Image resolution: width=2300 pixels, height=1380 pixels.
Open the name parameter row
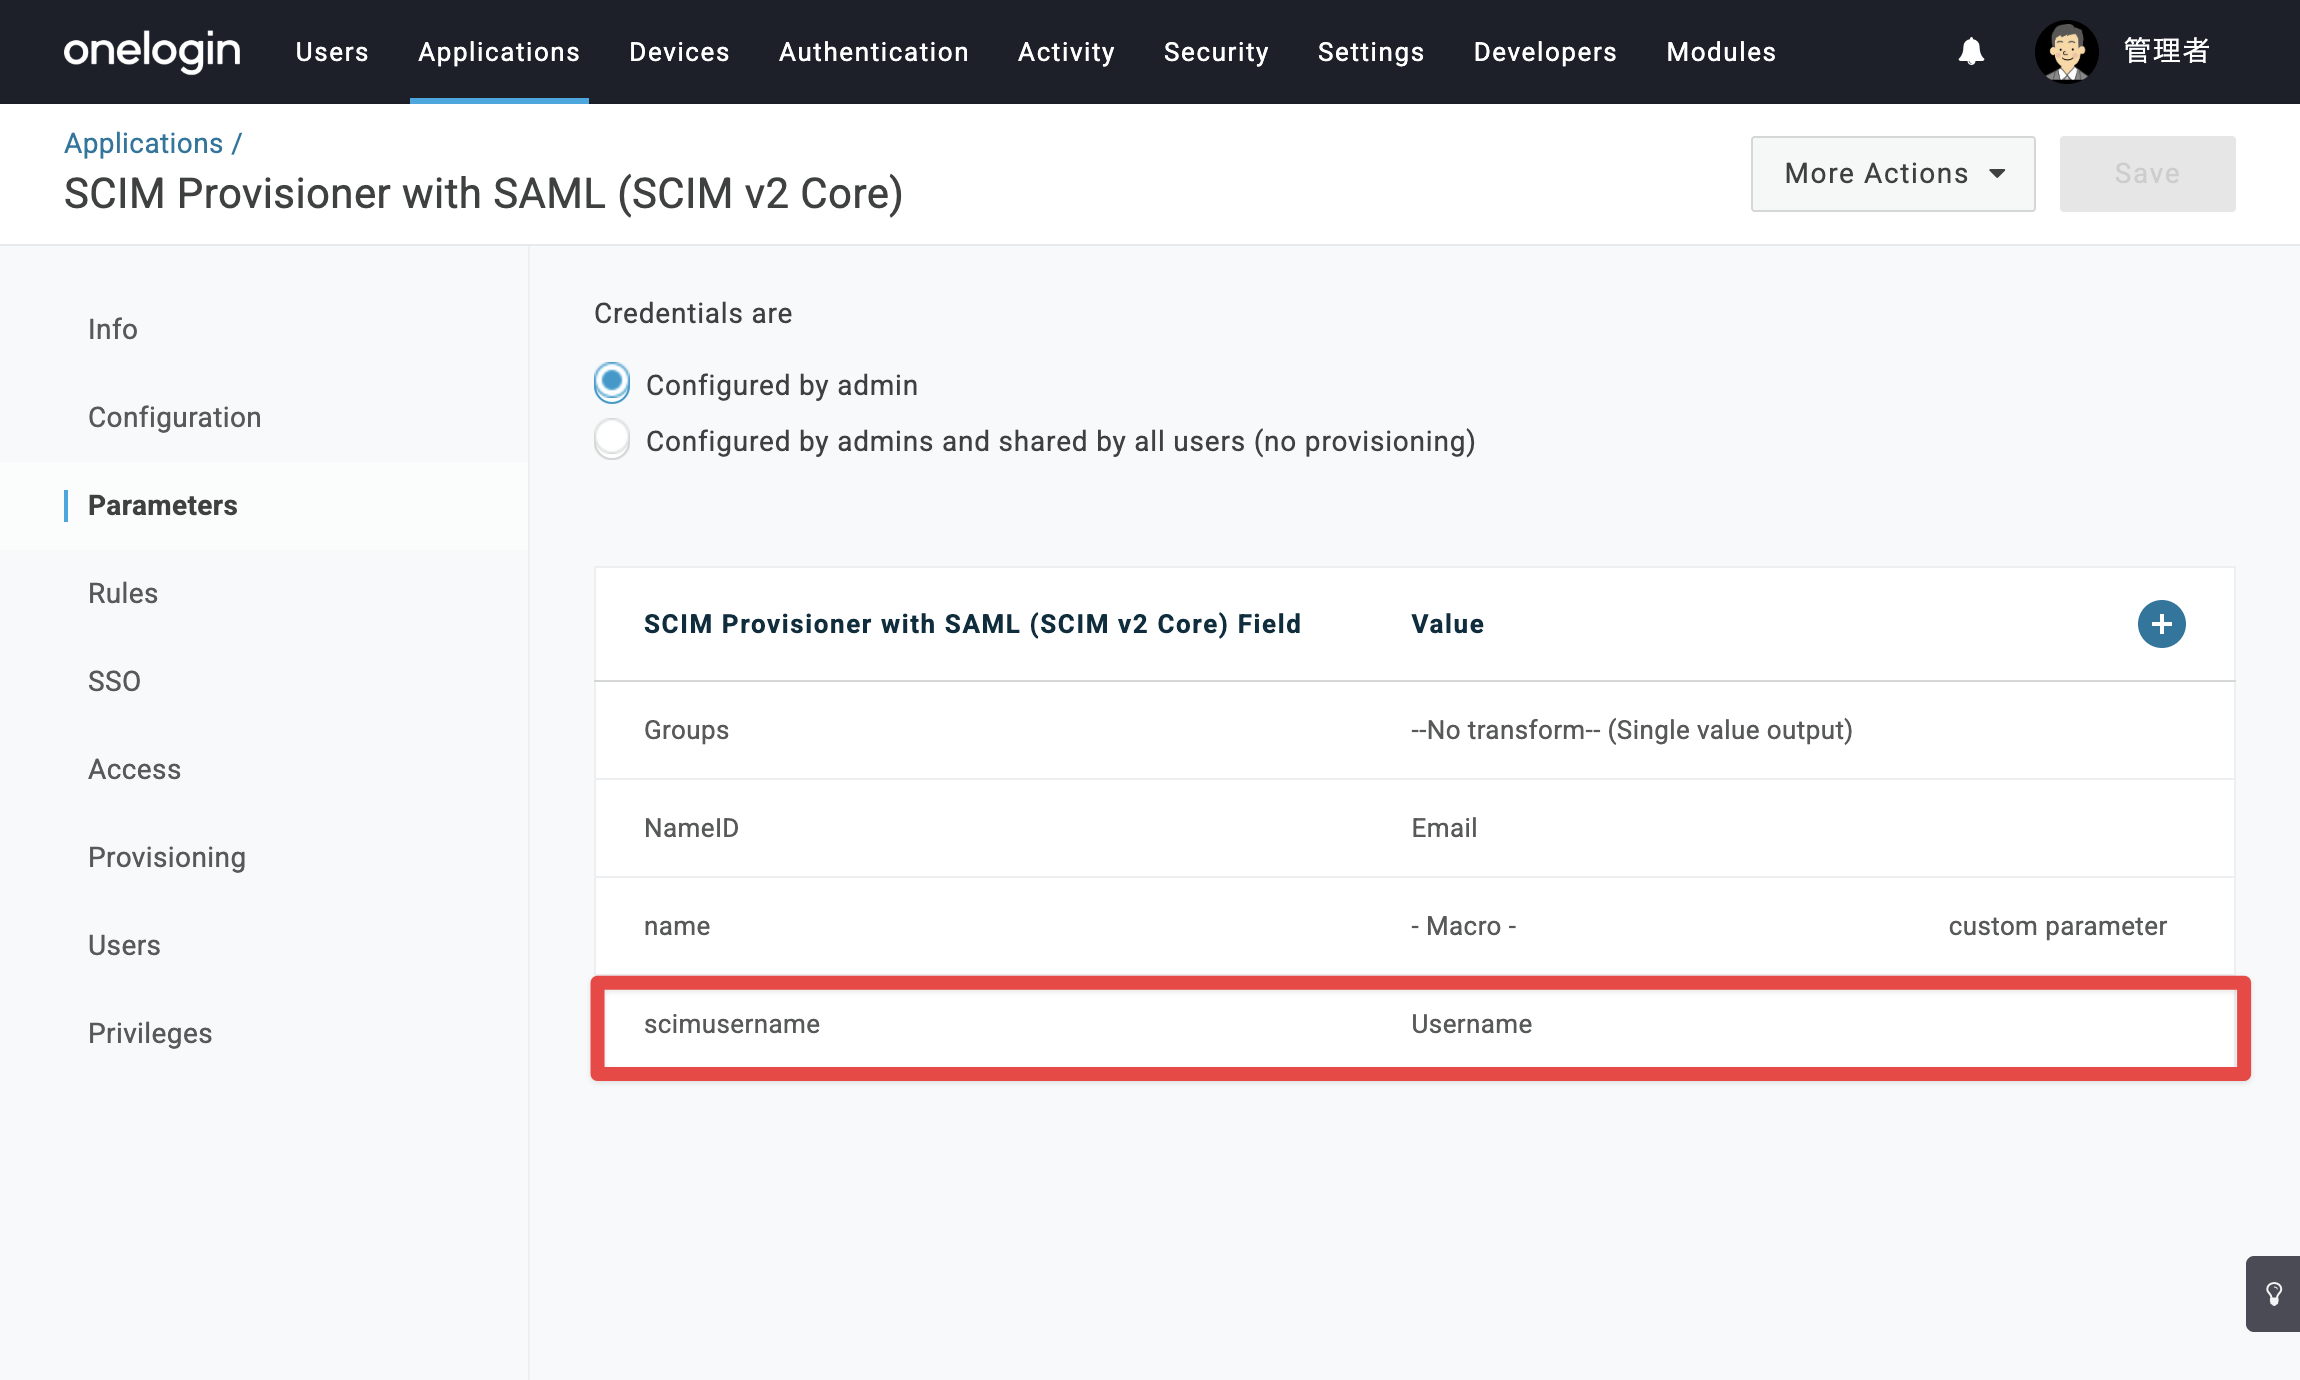pos(1415,926)
